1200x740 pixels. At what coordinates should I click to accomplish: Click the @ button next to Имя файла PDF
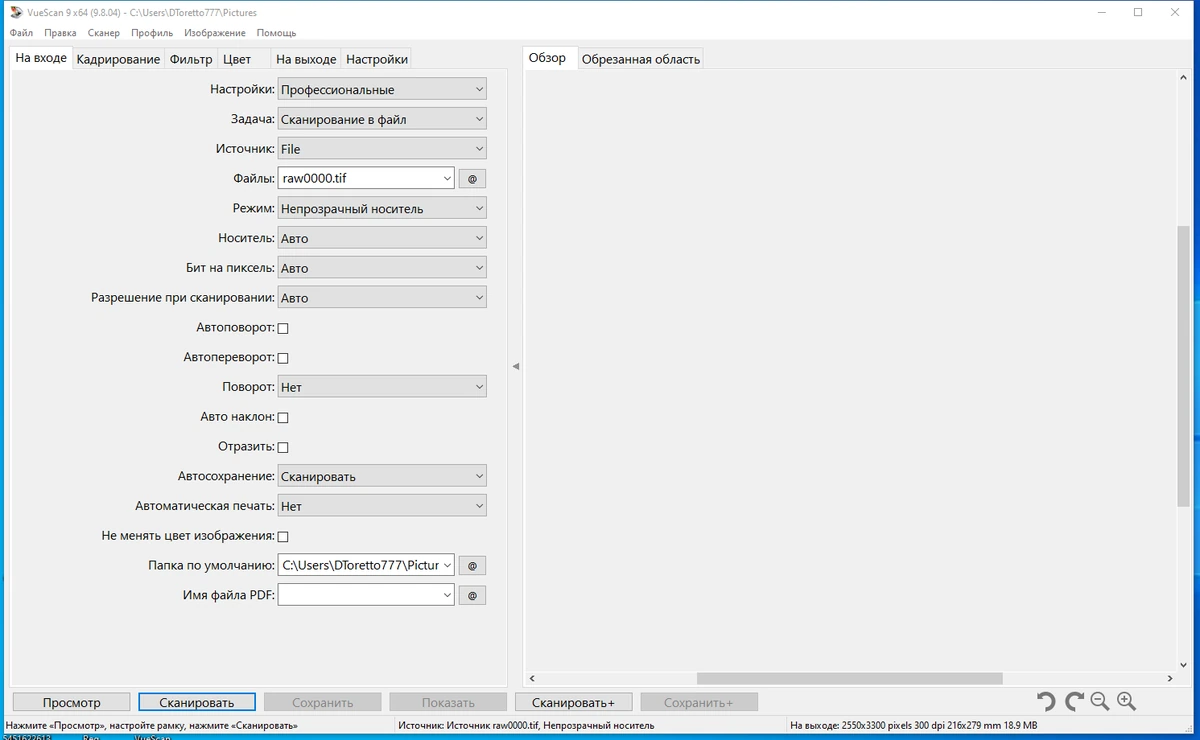(472, 596)
